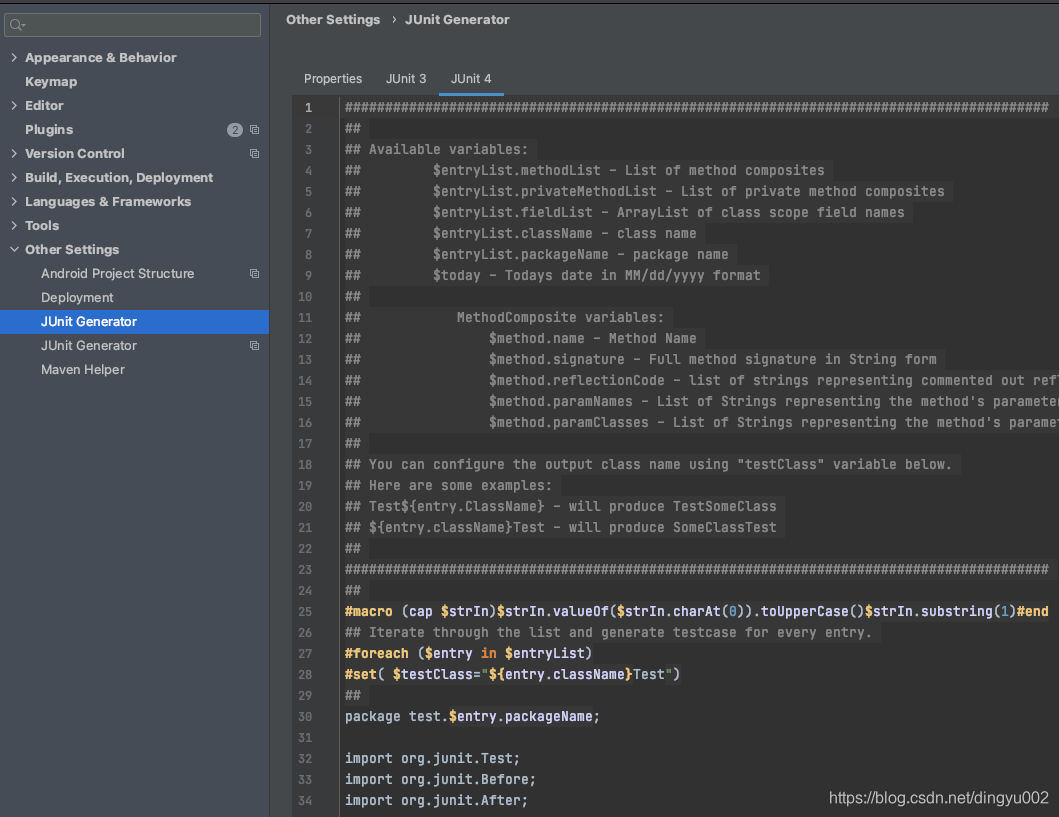Expand the Version Control node
The width and height of the screenshot is (1059, 817).
(x=14, y=153)
